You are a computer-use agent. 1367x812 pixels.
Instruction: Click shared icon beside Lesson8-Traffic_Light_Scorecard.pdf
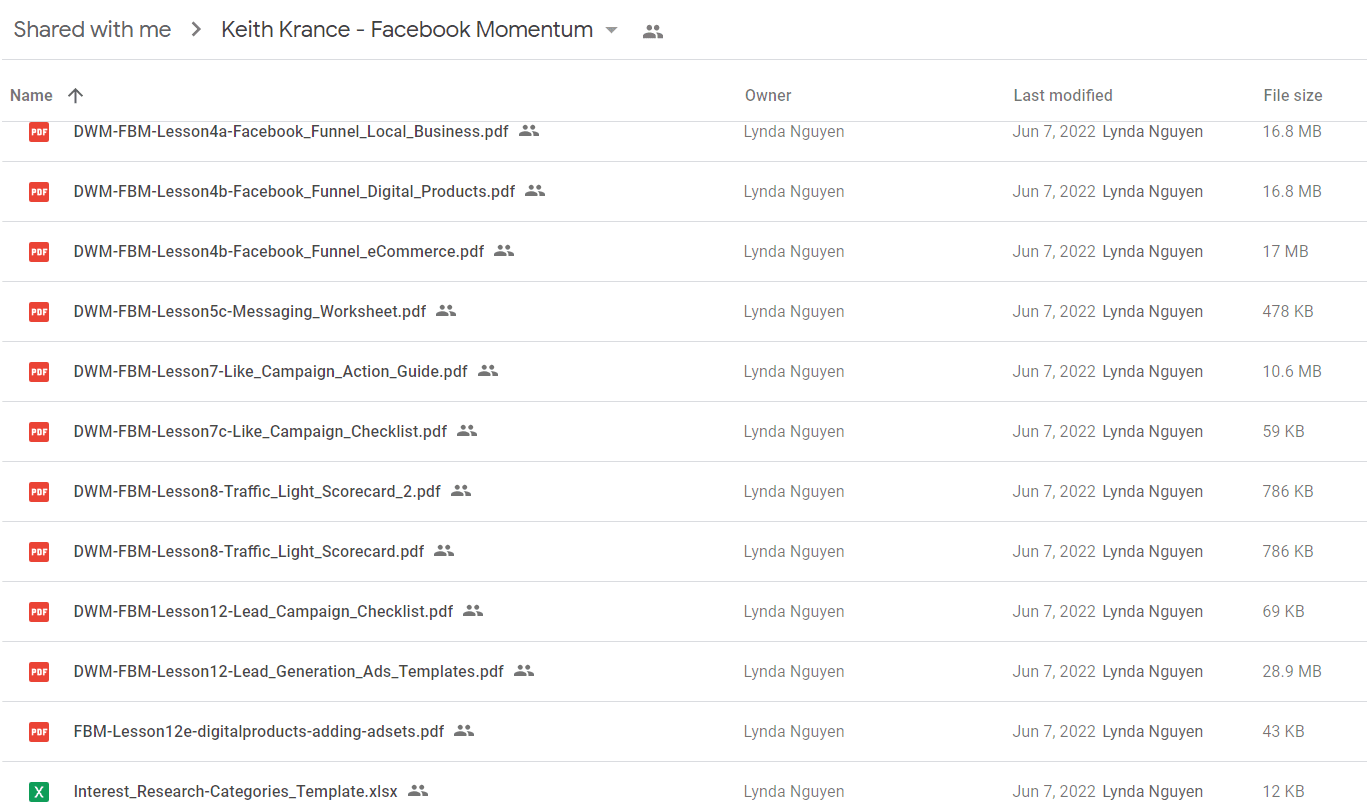coord(444,550)
